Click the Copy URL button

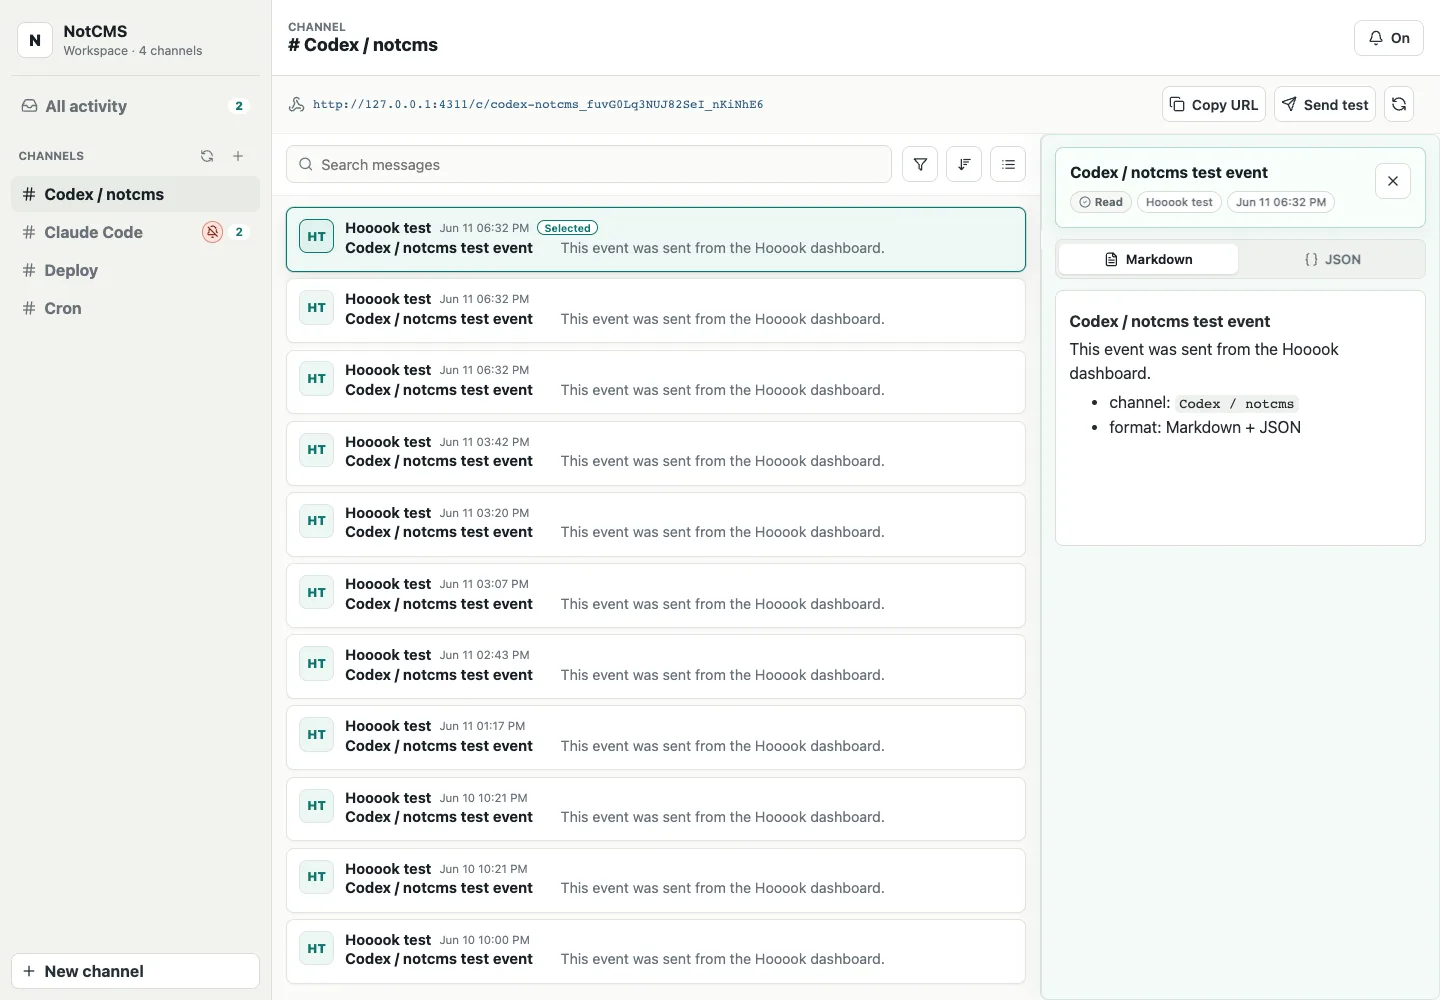pyautogui.click(x=1214, y=104)
